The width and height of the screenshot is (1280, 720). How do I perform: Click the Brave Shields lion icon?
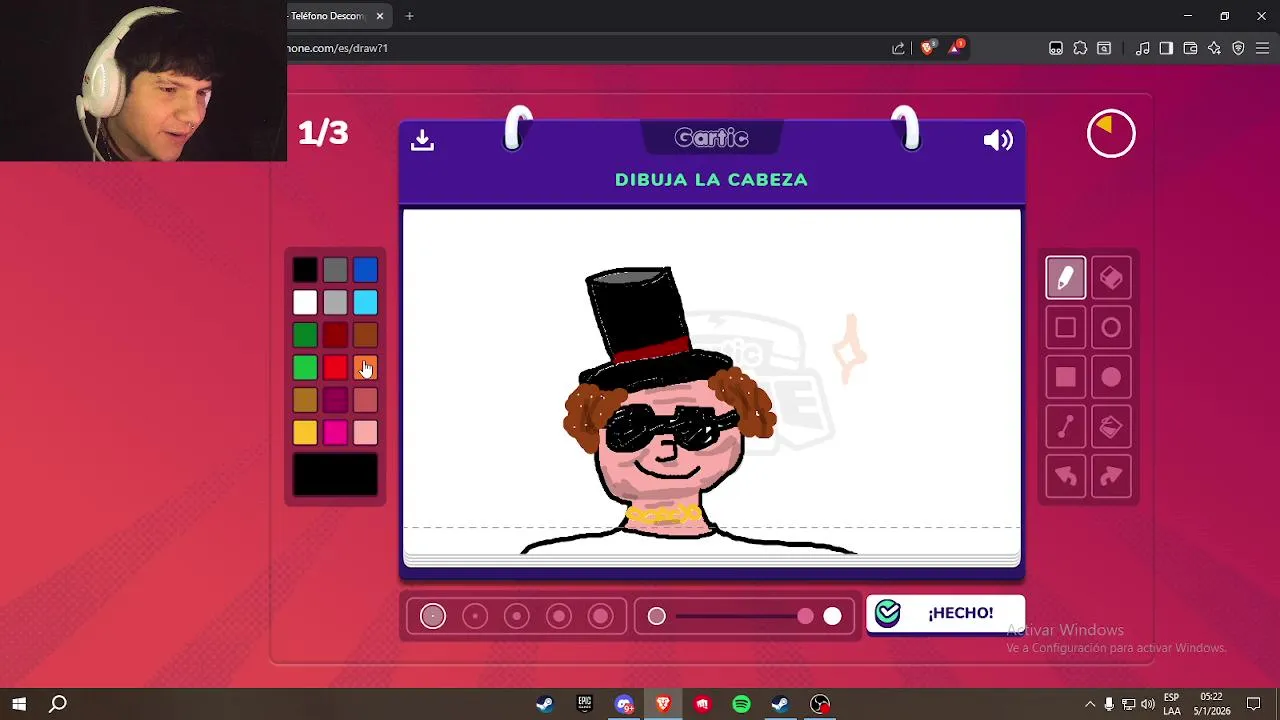928,48
